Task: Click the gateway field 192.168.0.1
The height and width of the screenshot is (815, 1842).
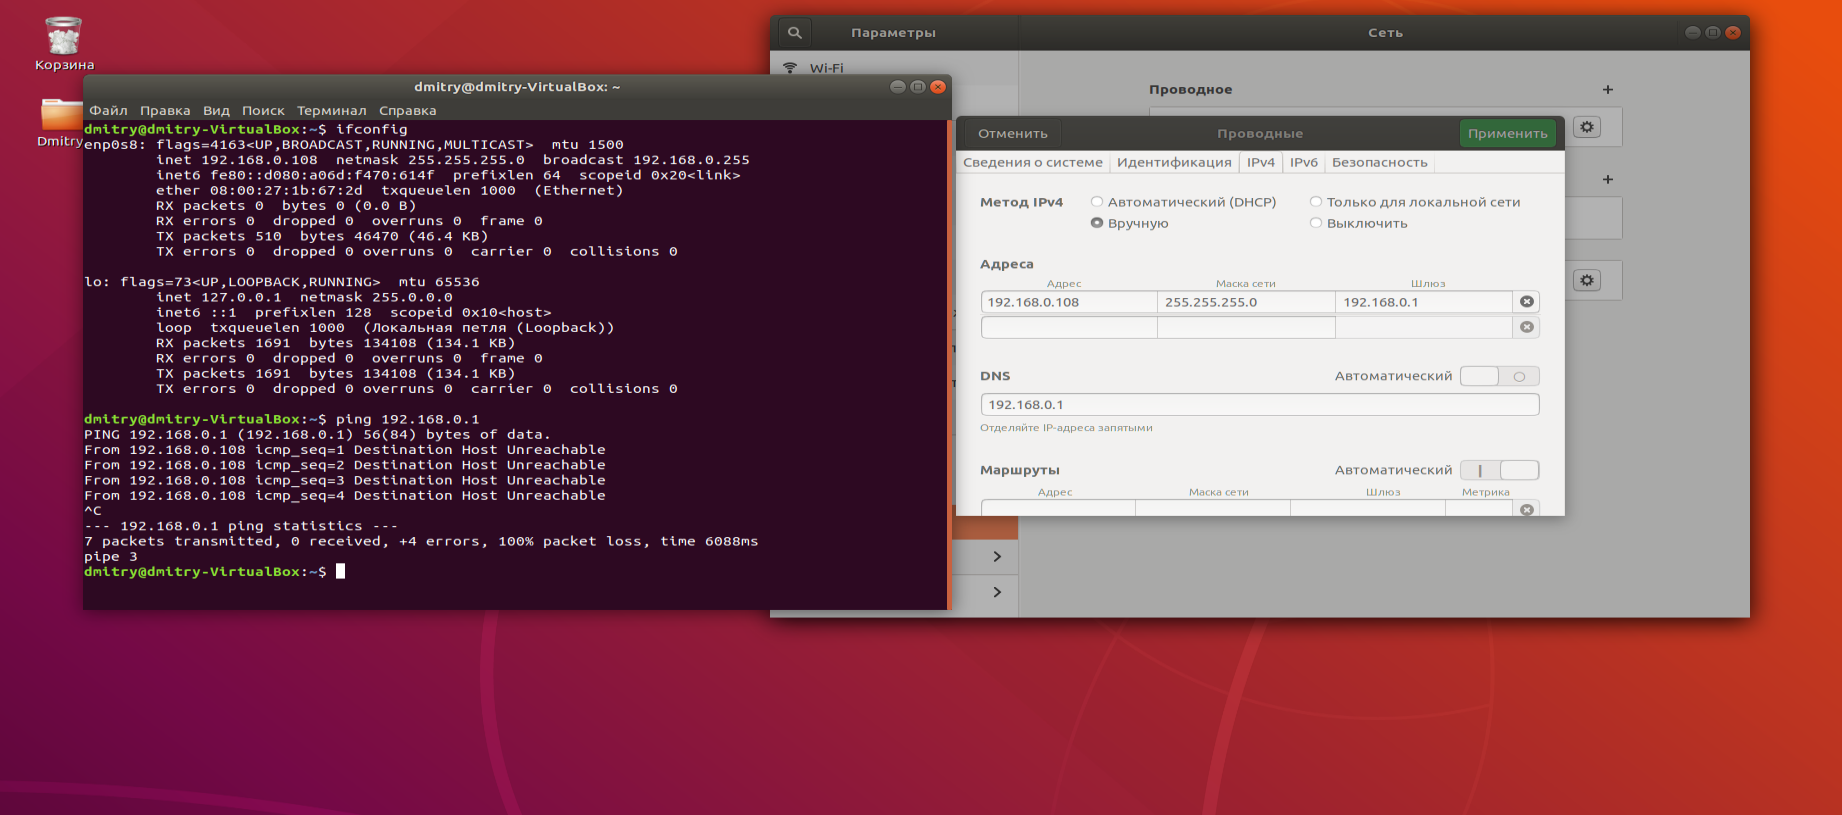Action: (1424, 302)
